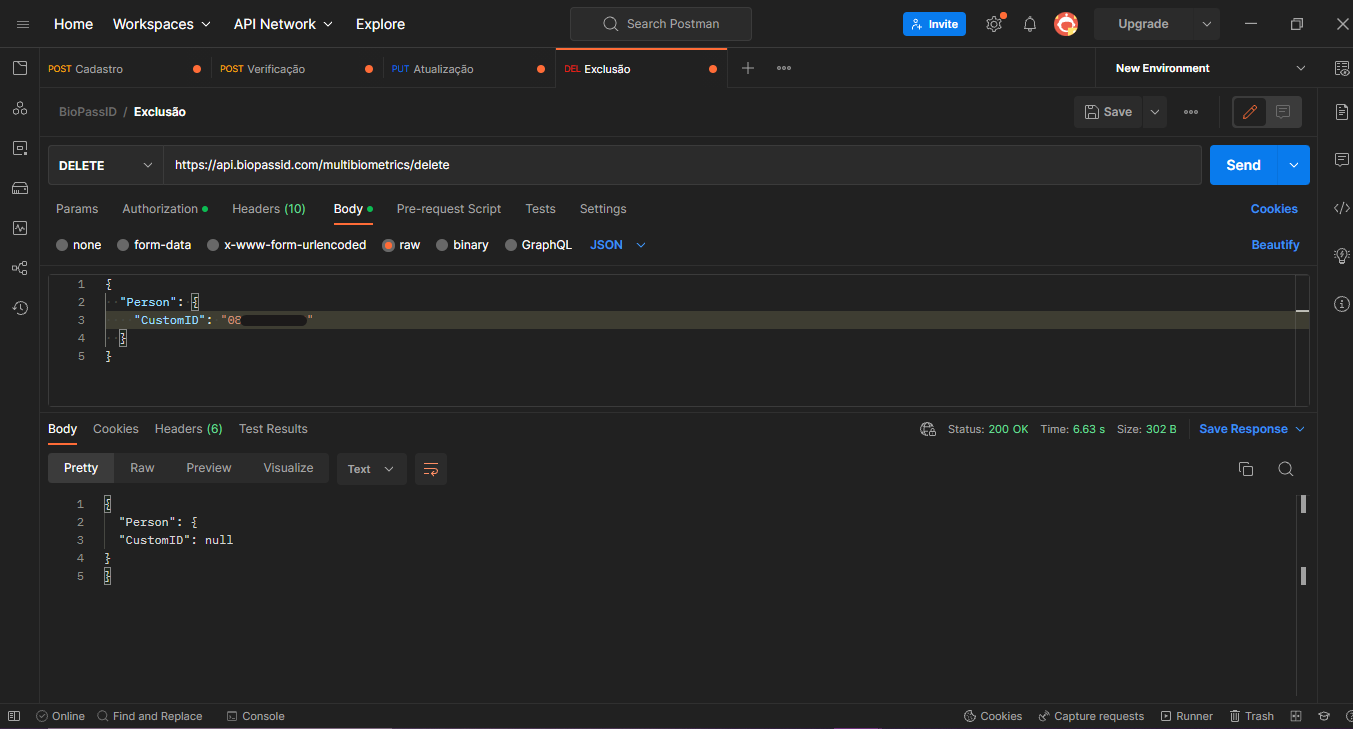Open Mock Servers sidebar icon
The image size is (1353, 729).
point(20,188)
